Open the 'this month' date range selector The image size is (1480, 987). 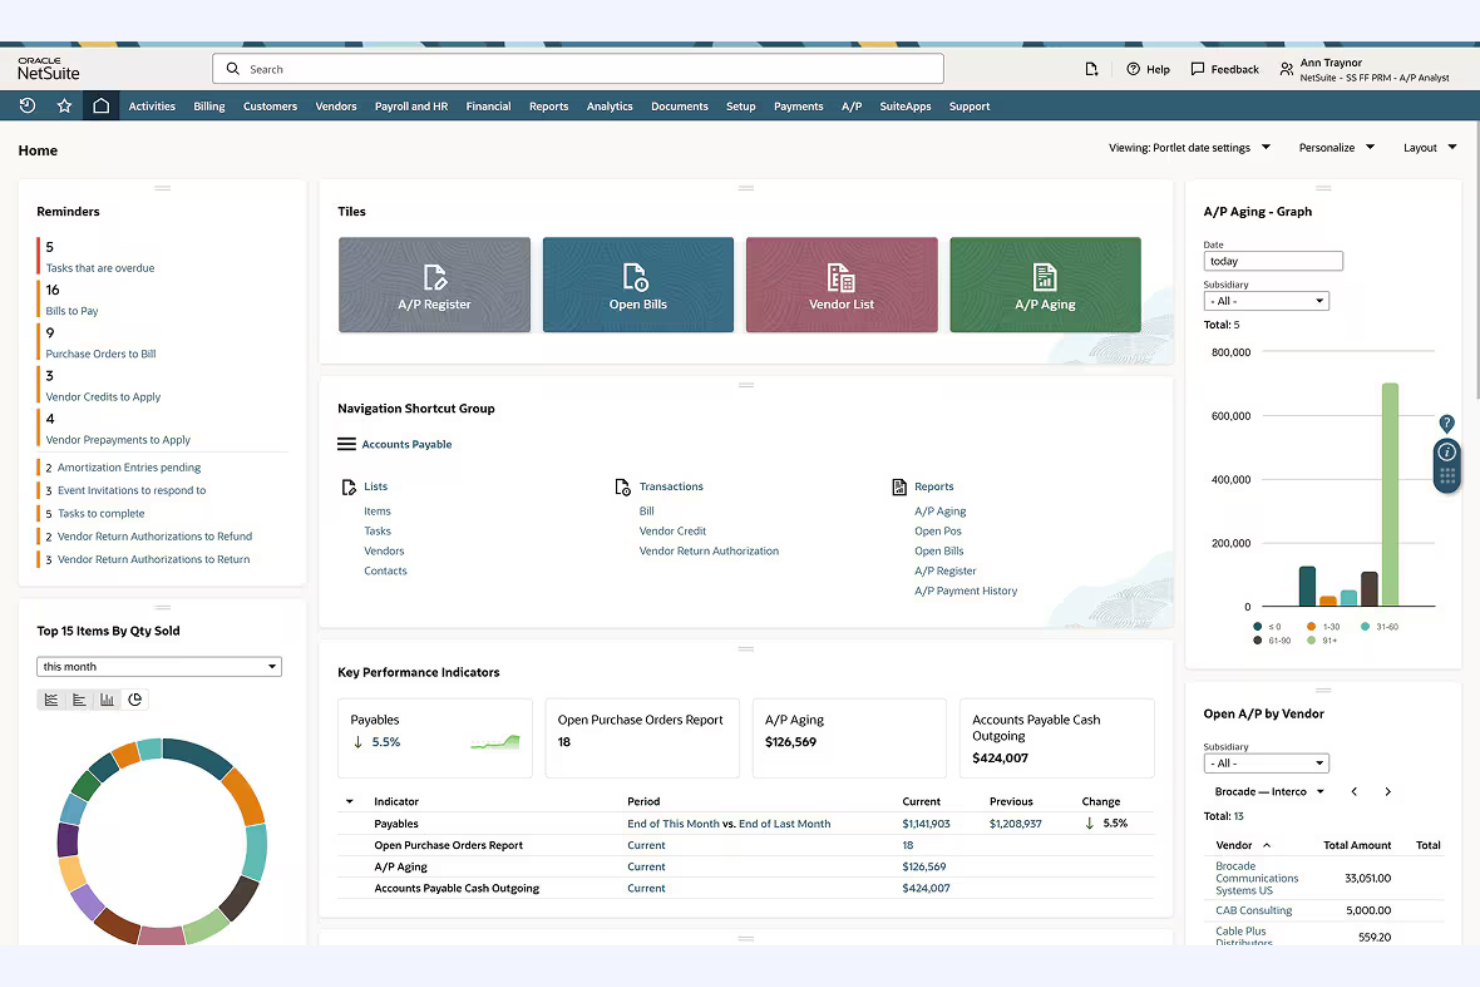[158, 666]
